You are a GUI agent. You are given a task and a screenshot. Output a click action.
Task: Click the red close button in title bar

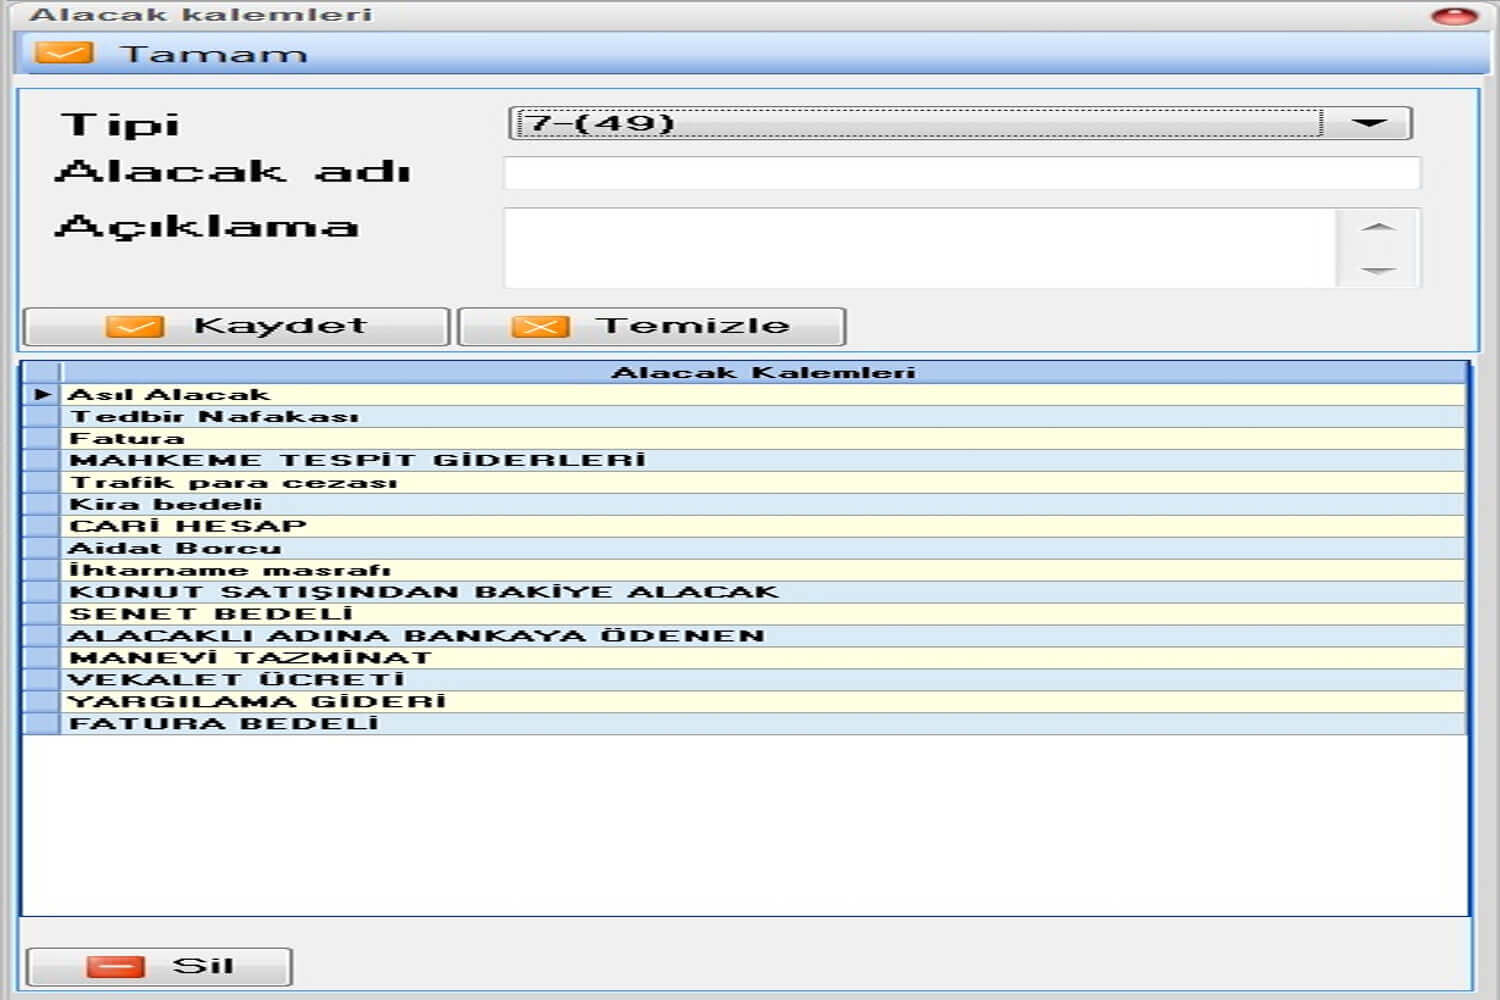[x=1453, y=15]
